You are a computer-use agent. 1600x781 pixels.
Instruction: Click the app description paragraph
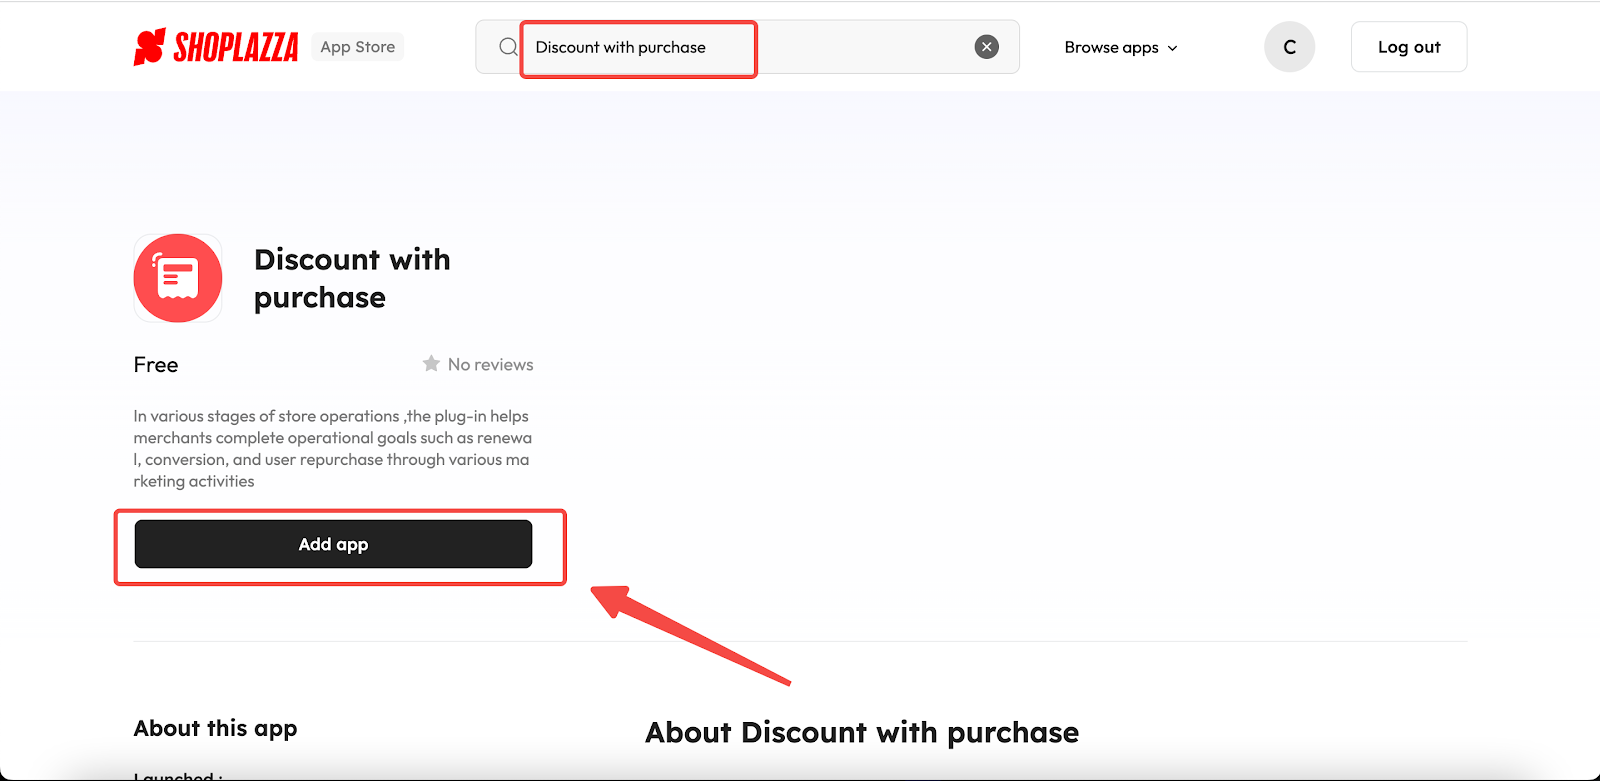[x=333, y=449]
